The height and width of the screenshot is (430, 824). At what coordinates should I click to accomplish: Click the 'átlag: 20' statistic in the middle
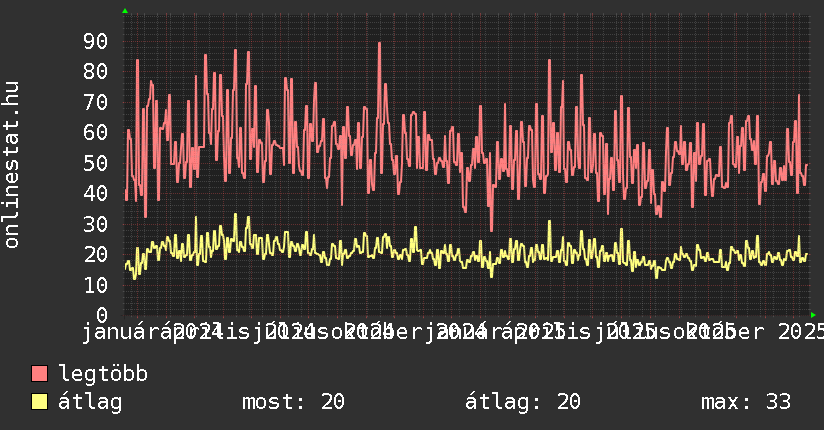click(x=523, y=402)
